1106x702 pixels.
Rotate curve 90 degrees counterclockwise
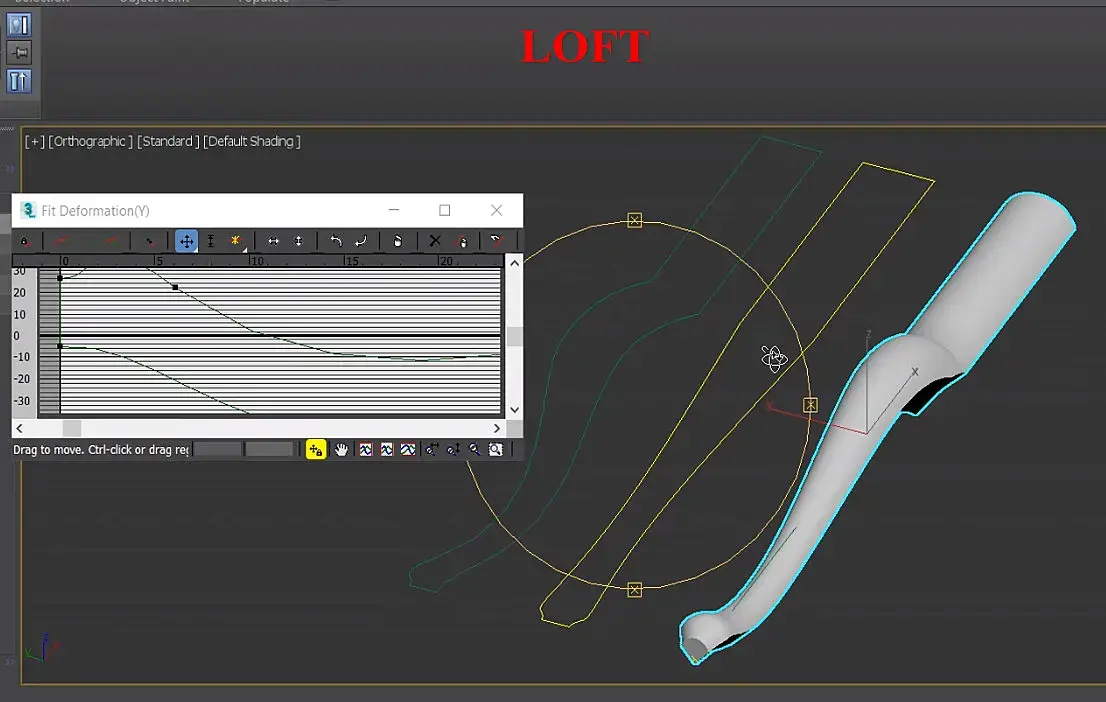[x=336, y=241]
